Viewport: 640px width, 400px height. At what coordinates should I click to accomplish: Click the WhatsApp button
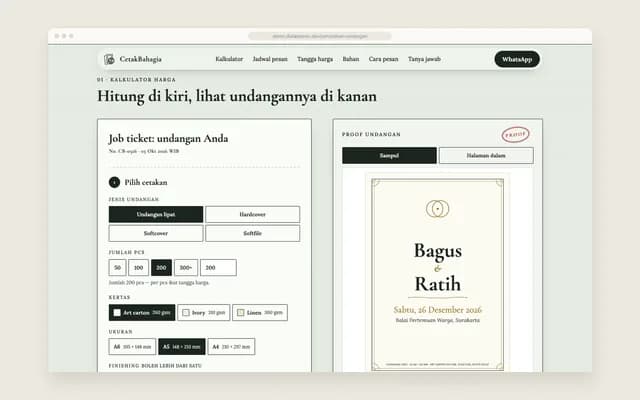click(517, 59)
